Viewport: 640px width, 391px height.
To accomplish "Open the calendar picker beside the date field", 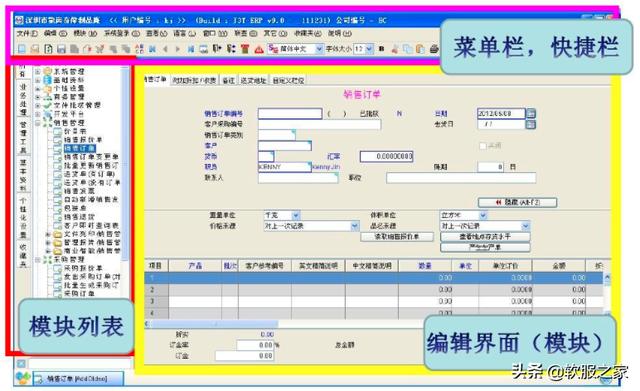I will [531, 113].
